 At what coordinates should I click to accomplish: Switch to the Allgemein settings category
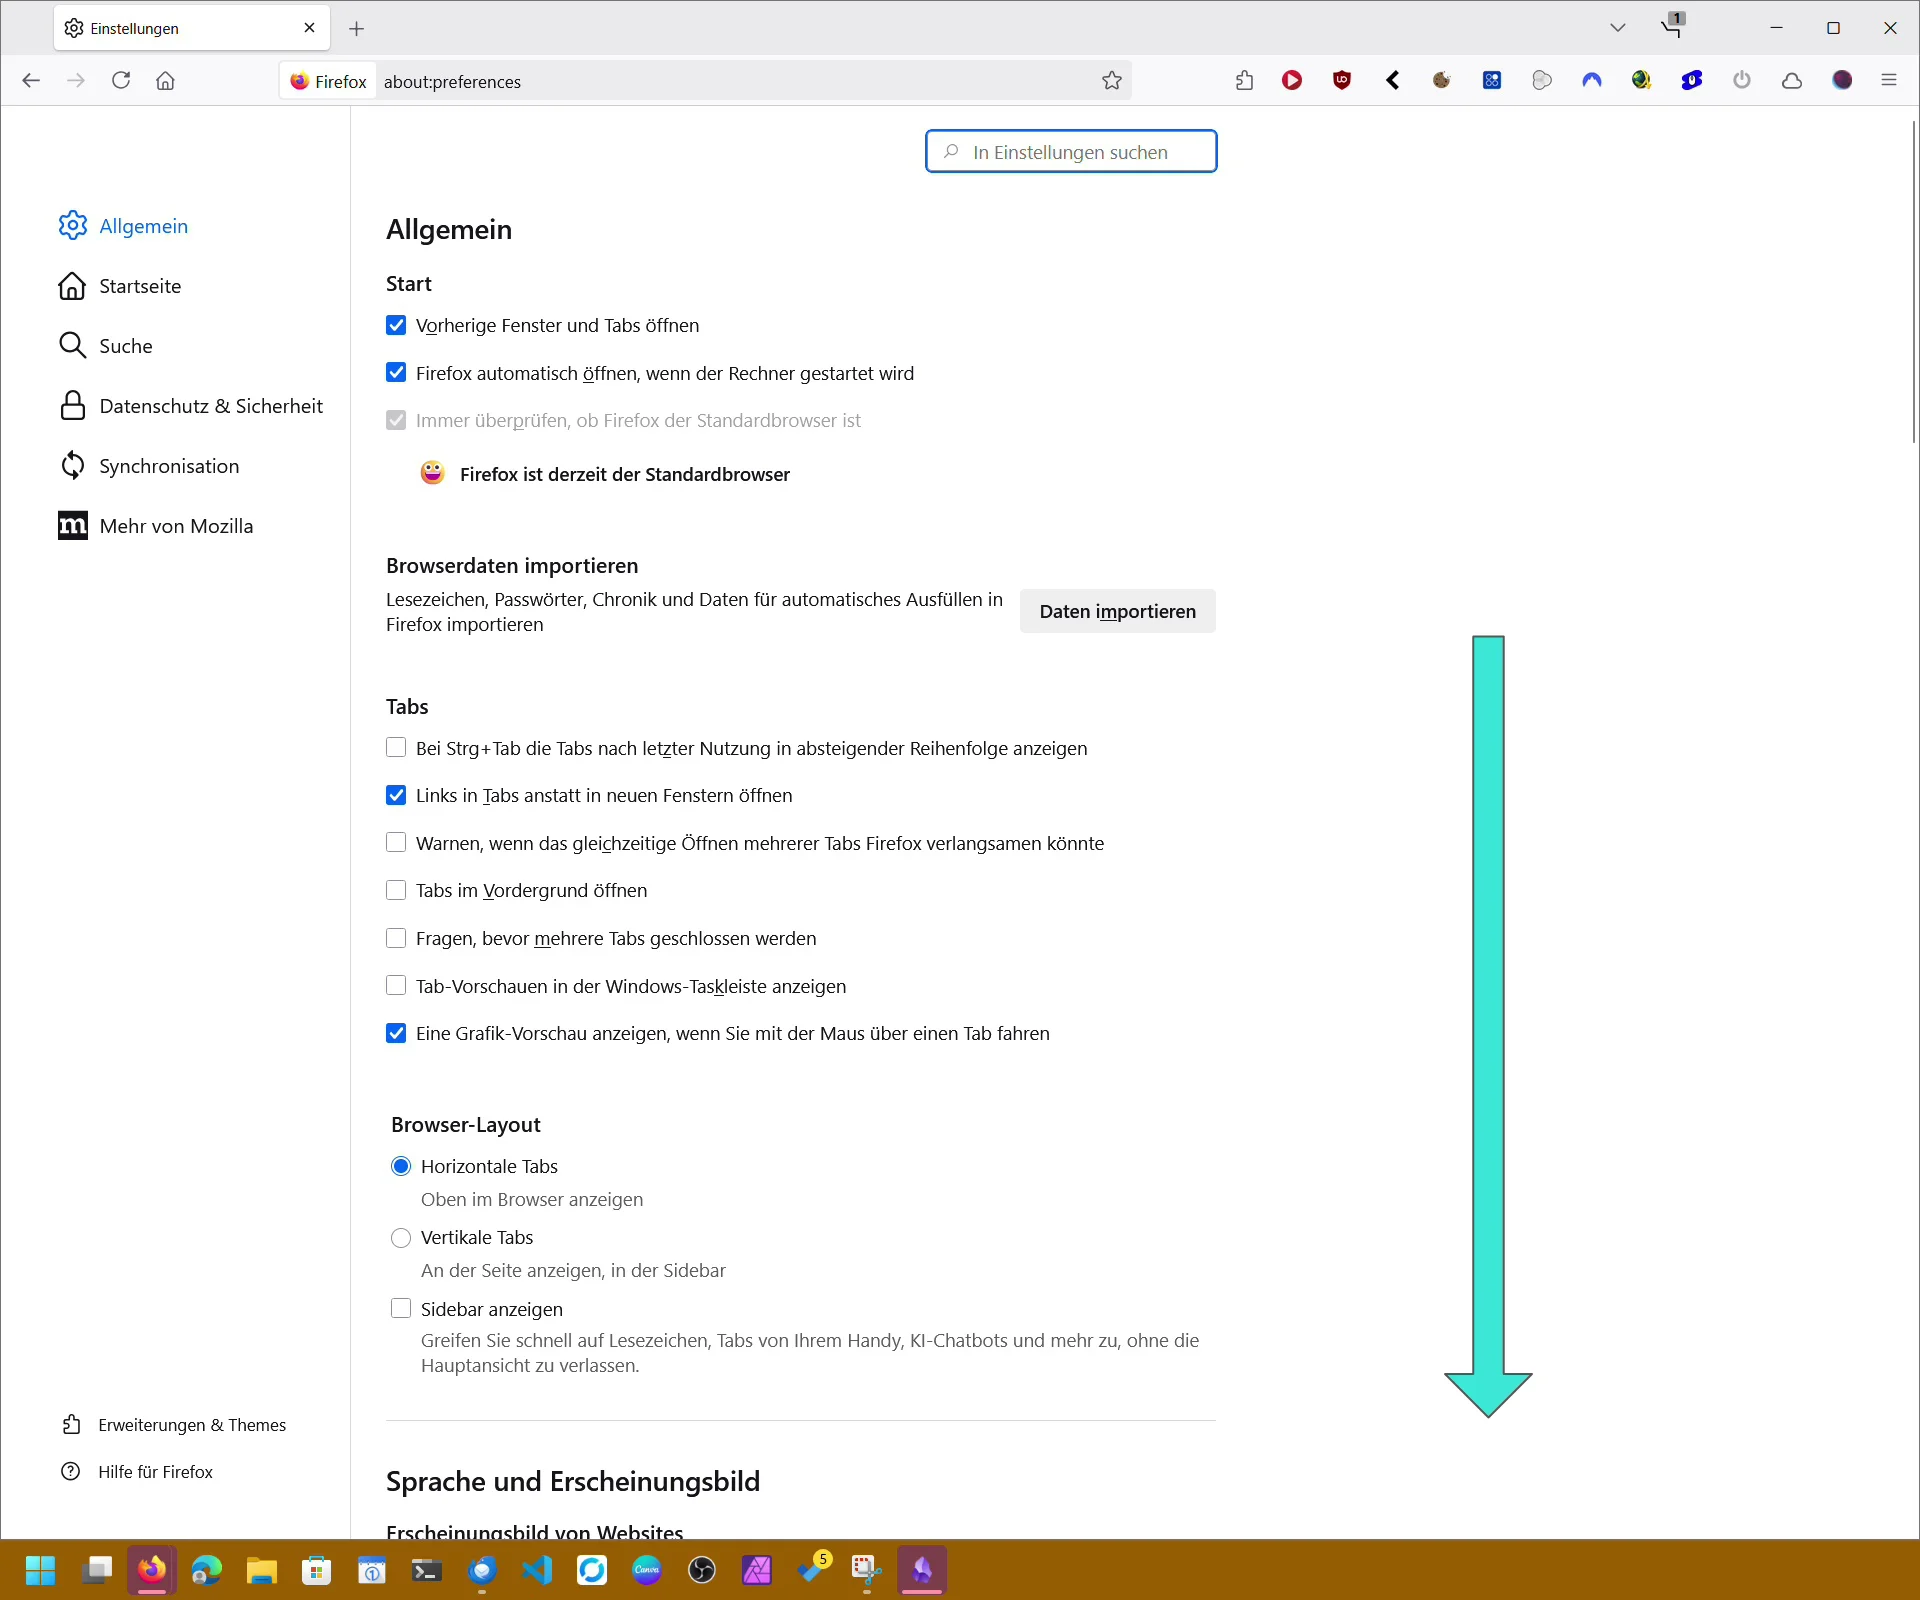pos(123,226)
